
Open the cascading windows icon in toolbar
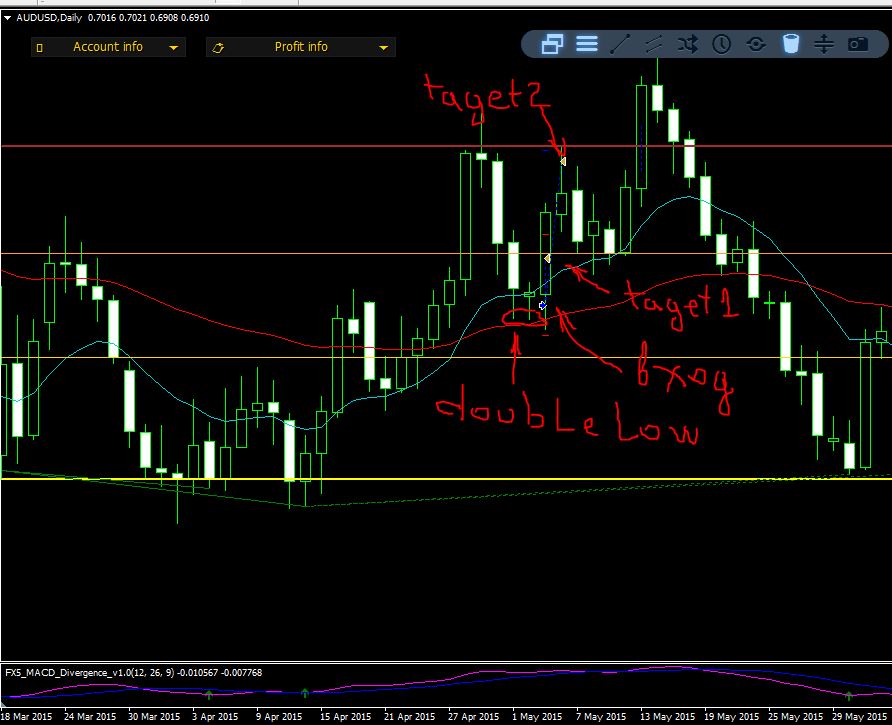(x=552, y=44)
